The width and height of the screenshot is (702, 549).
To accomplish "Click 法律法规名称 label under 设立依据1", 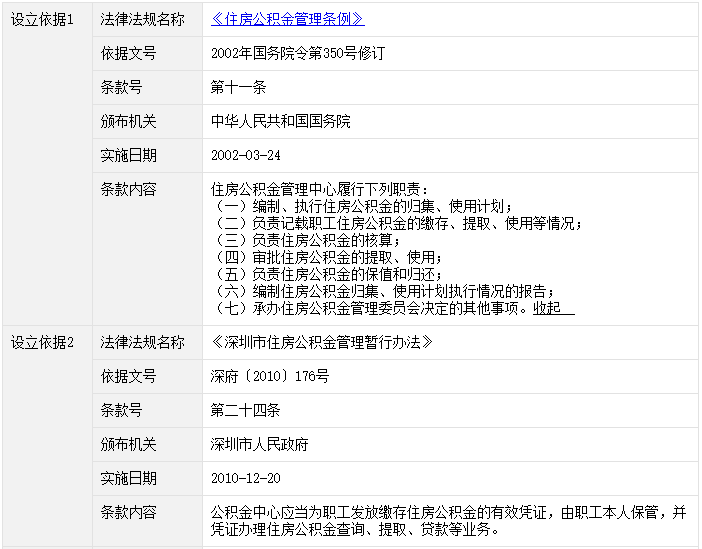I will tap(142, 20).
